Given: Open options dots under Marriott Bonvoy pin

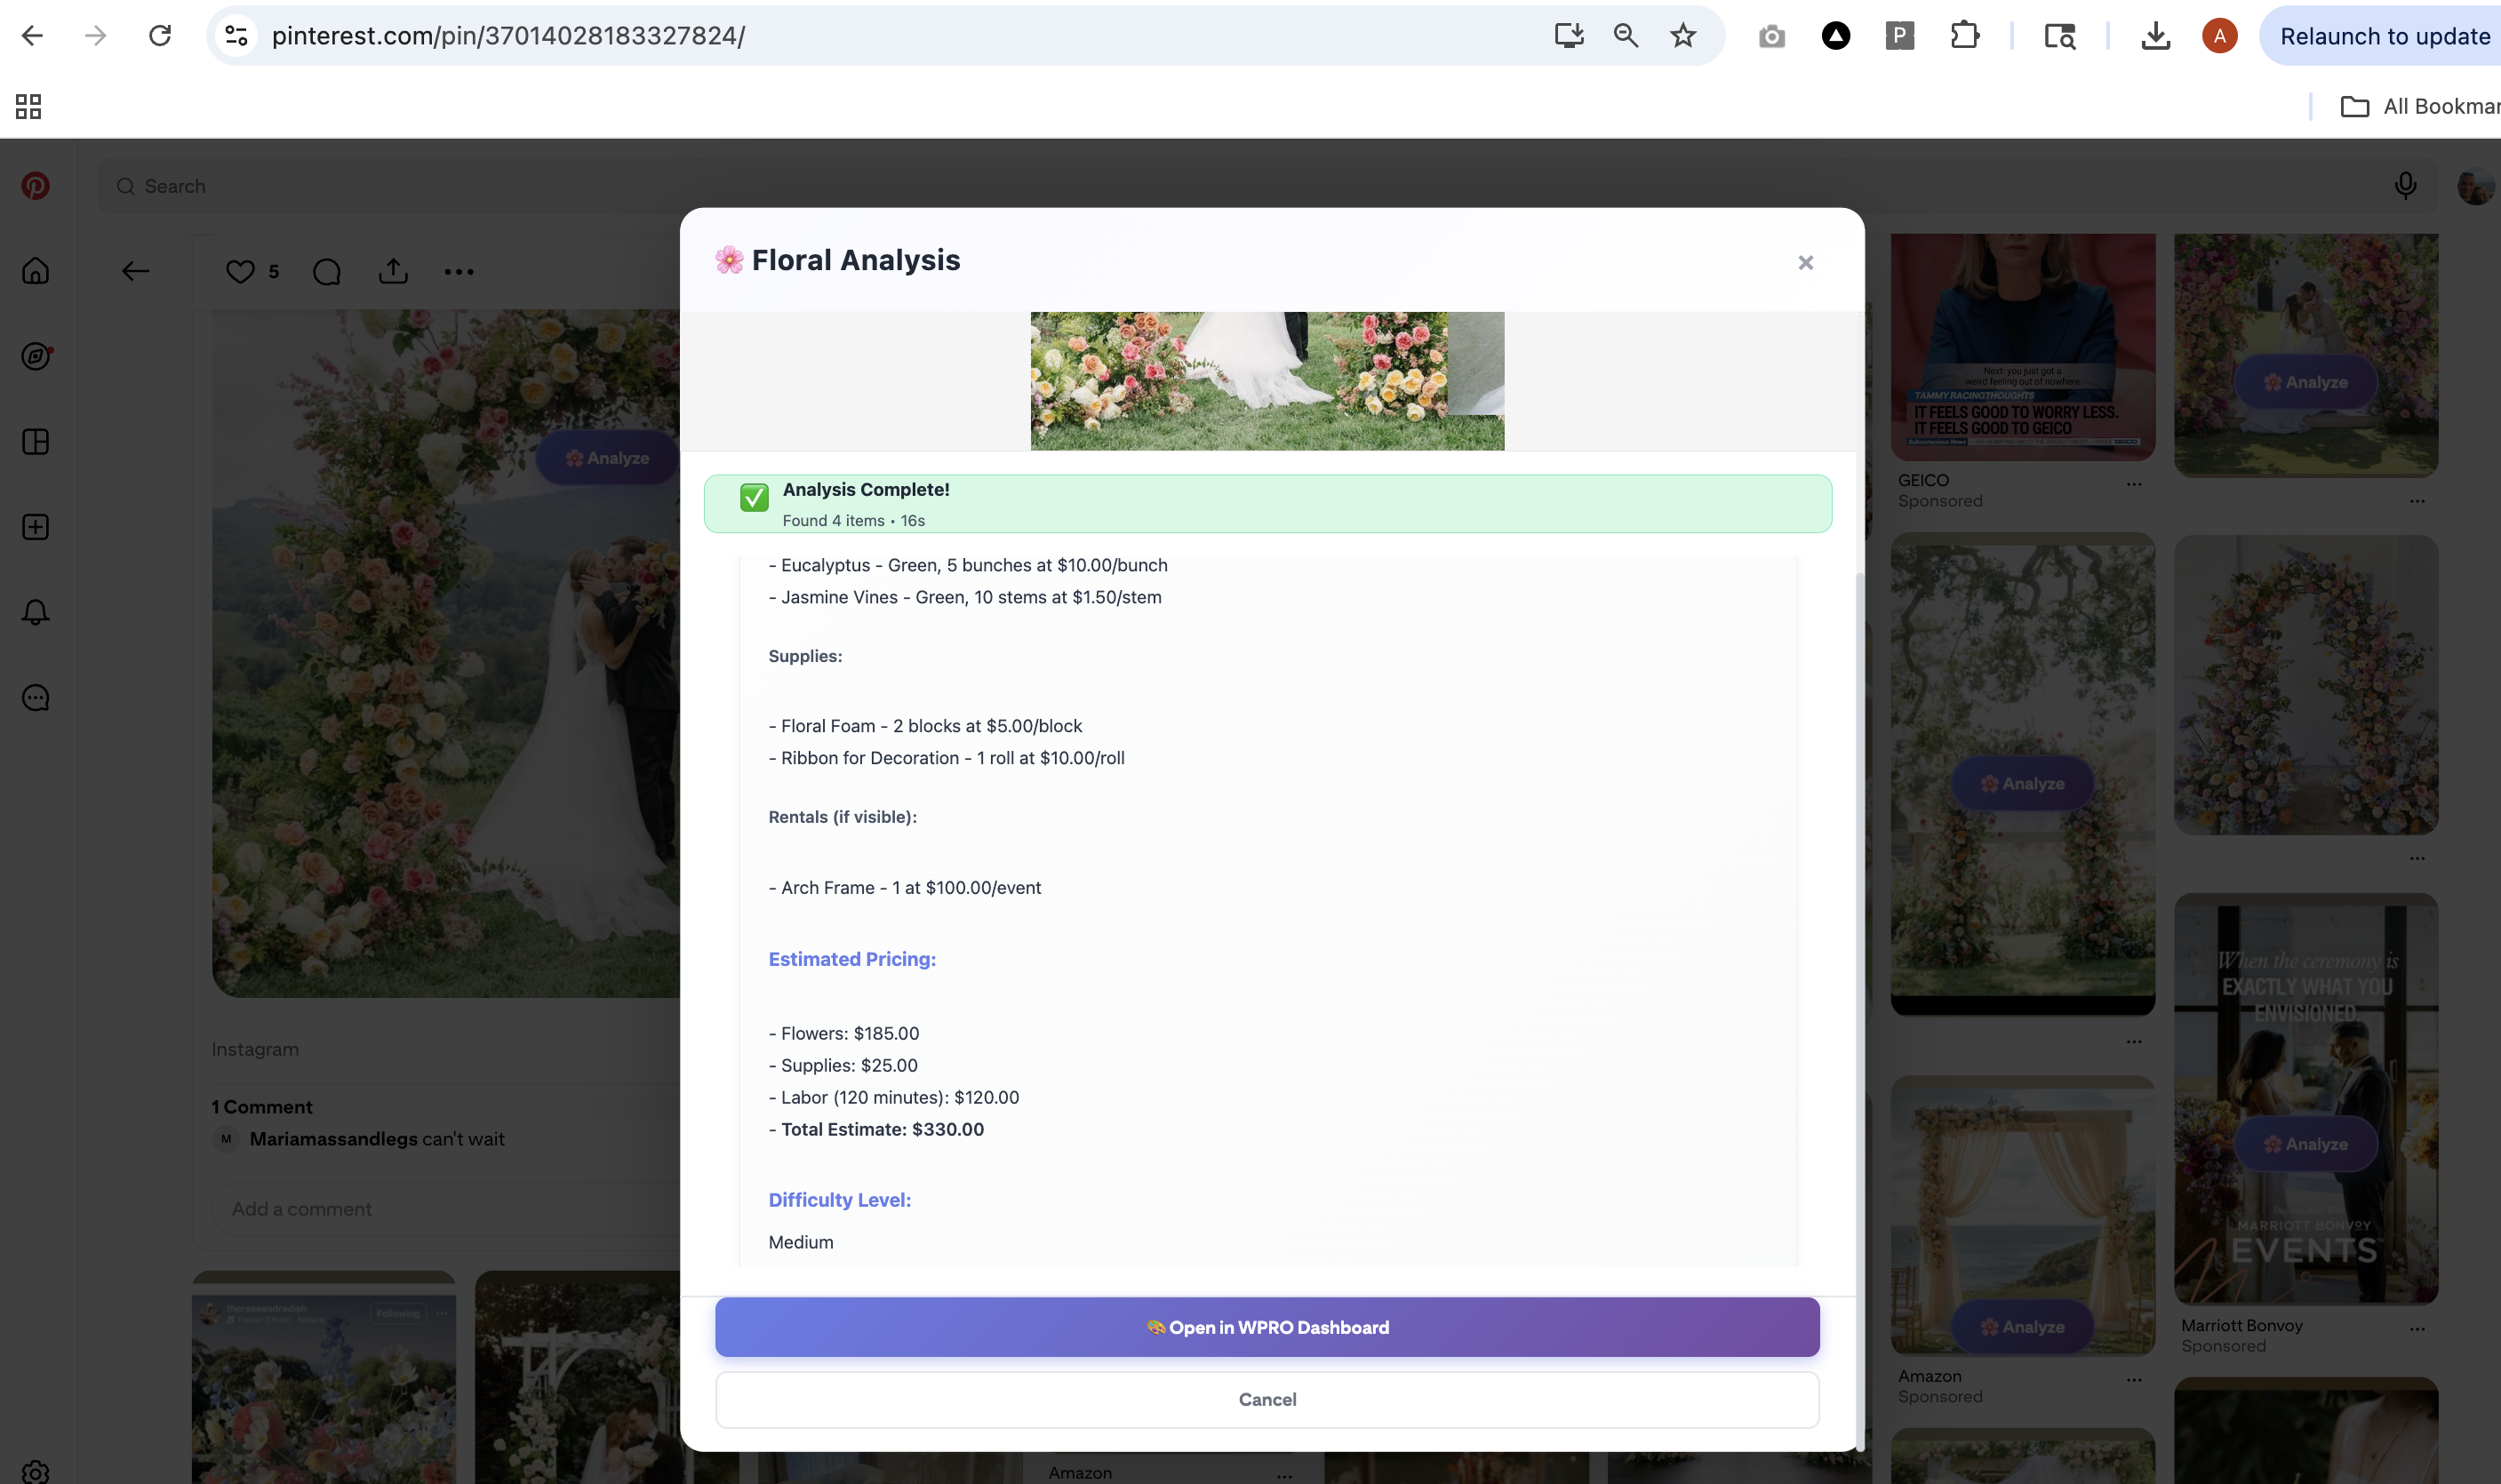Looking at the screenshot, I should pyautogui.click(x=2417, y=1329).
